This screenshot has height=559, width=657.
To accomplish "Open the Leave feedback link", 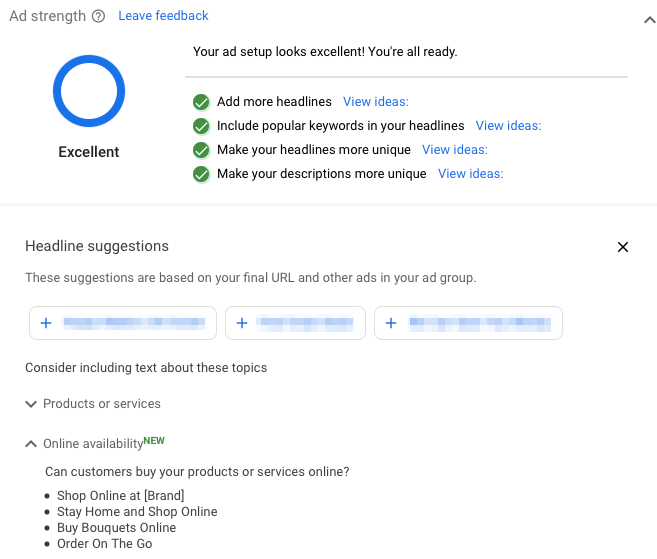I will point(163,16).
